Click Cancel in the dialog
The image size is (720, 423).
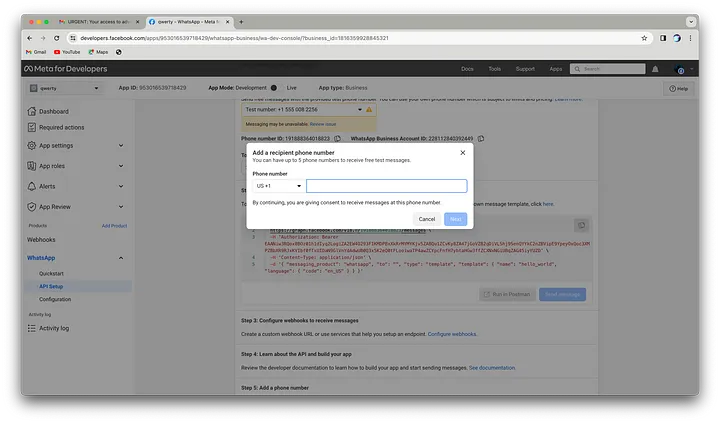[x=427, y=219]
